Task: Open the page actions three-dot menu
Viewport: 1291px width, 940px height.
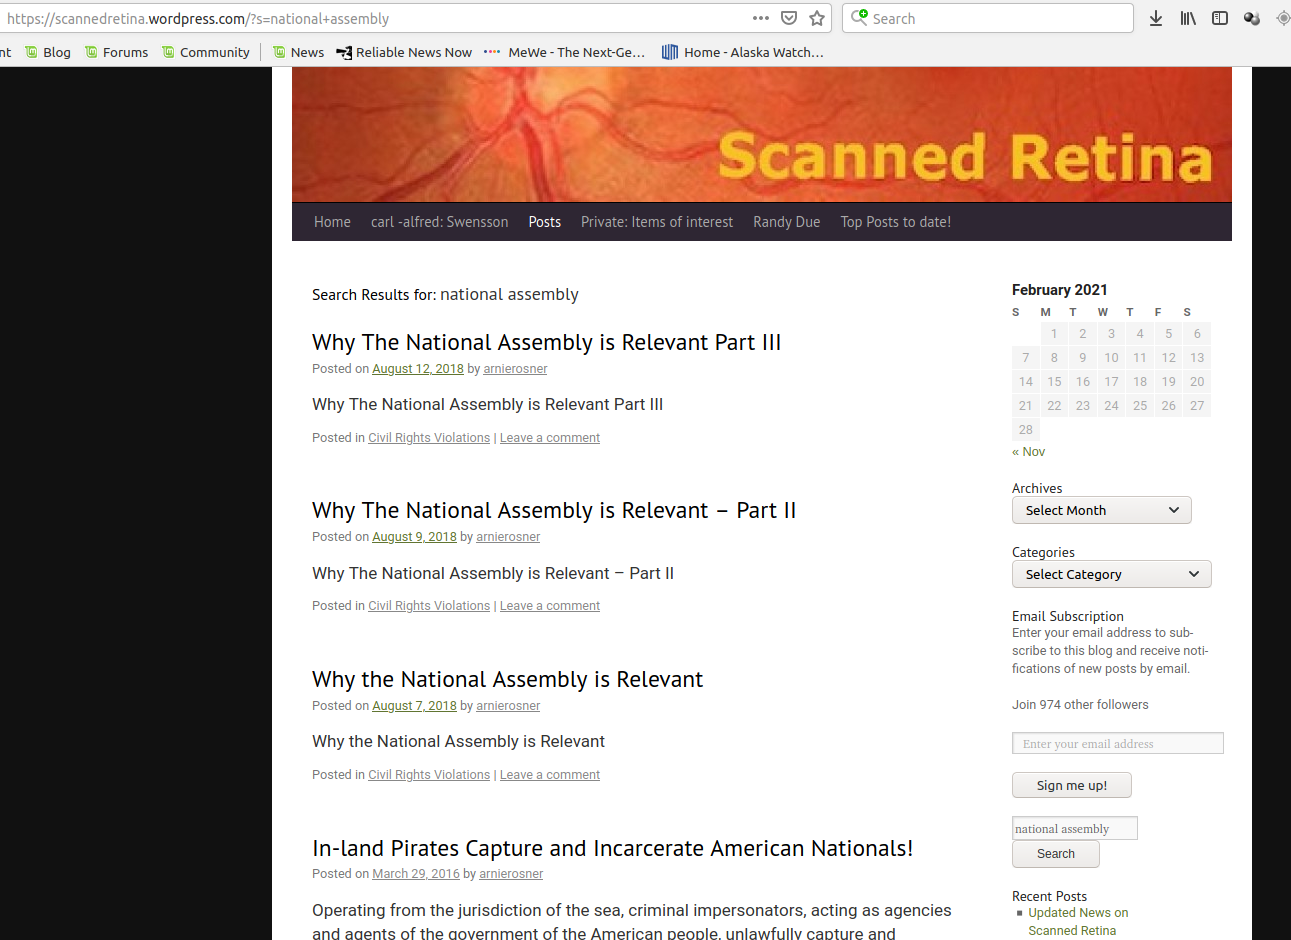Action: 761,18
